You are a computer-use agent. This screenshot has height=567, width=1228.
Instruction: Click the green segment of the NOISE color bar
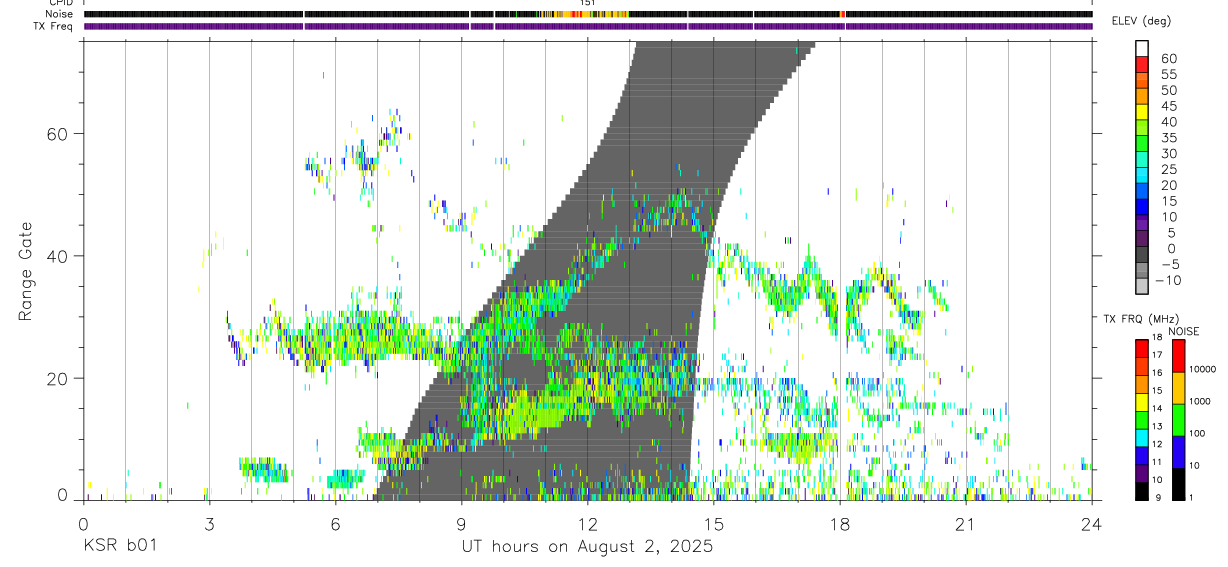point(1178,420)
